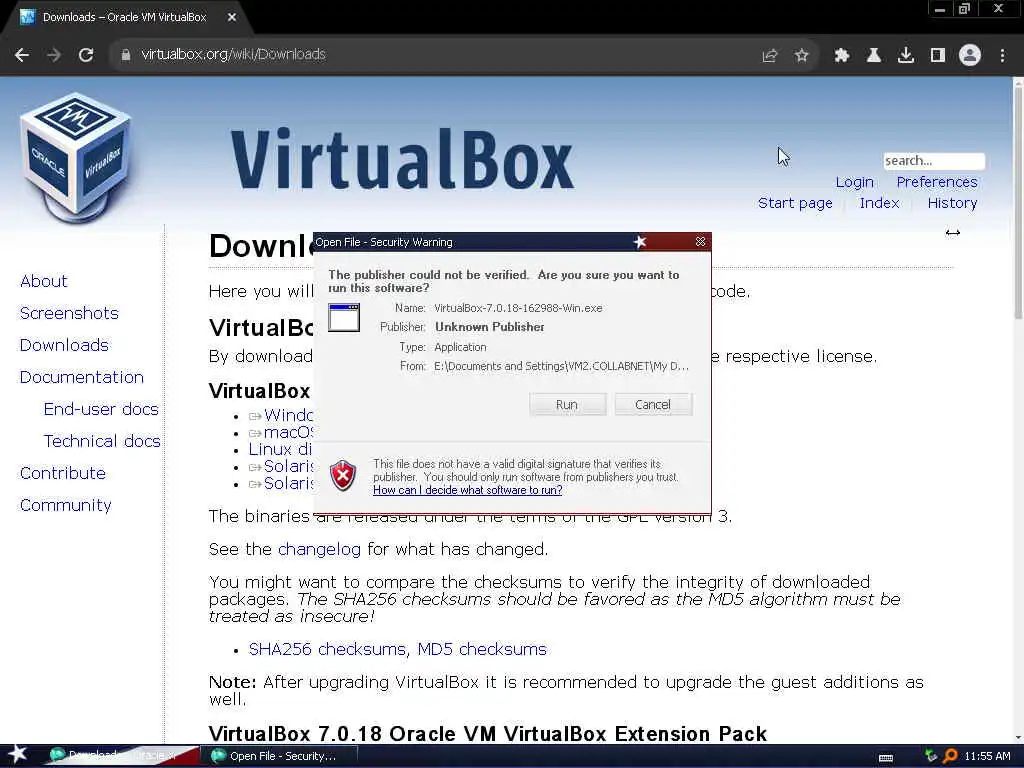Open the Login link
1024x768 pixels.
click(x=854, y=182)
